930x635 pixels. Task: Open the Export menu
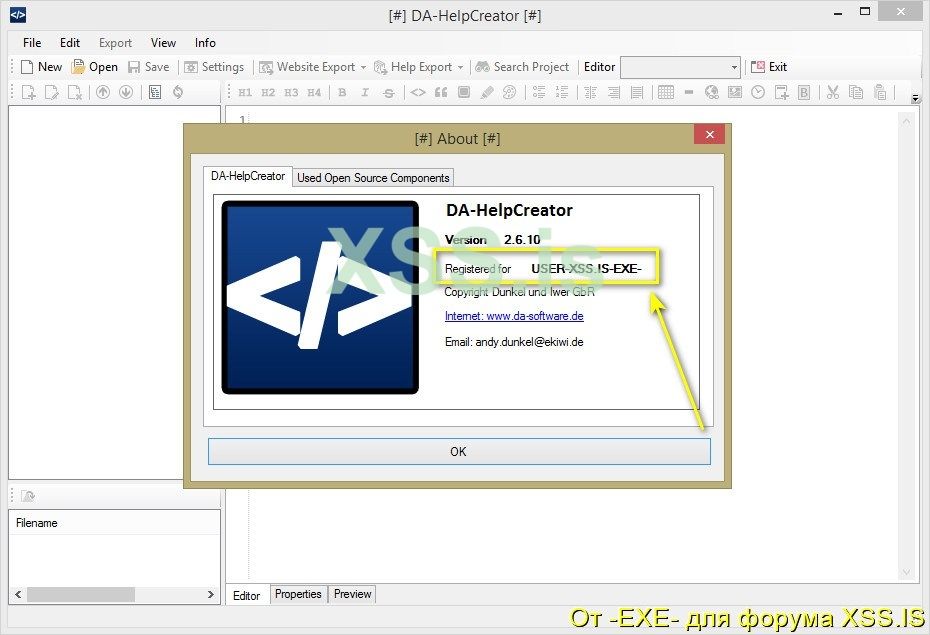[115, 43]
